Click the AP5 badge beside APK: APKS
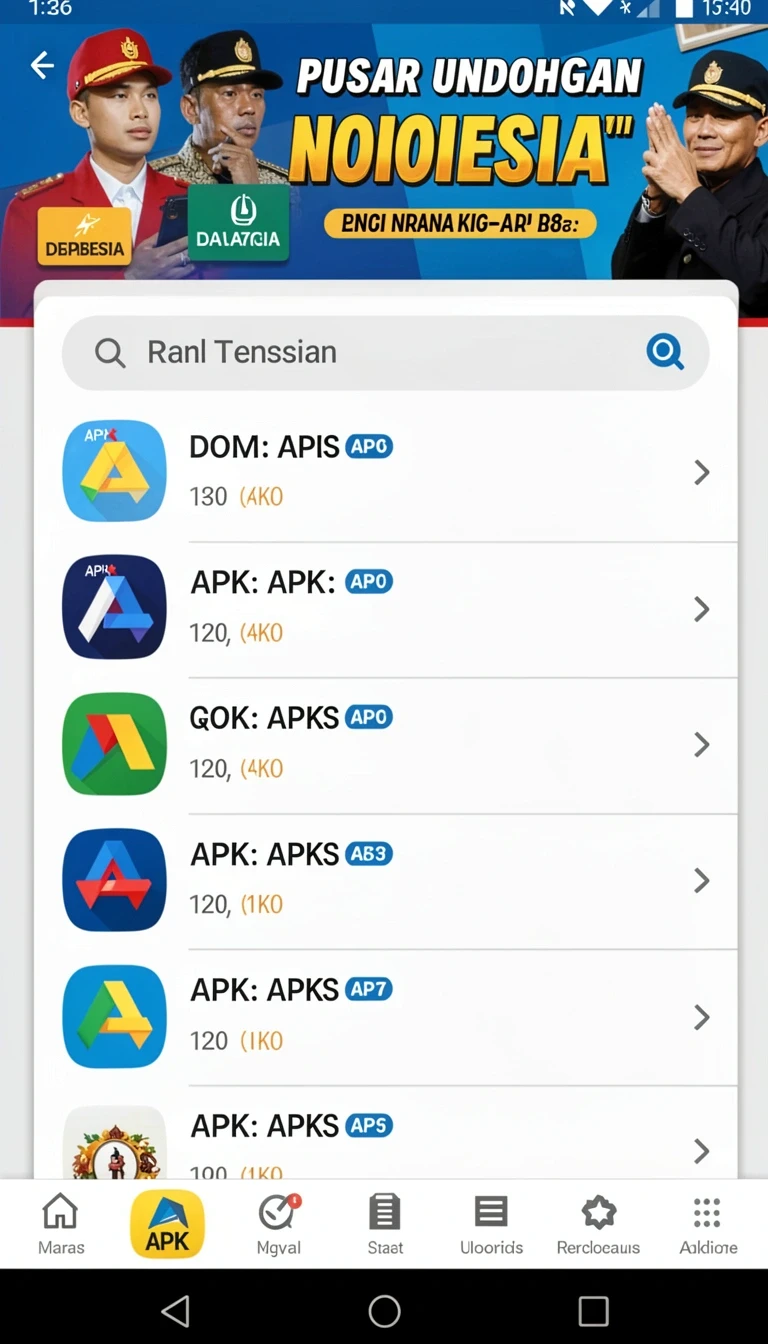The image size is (768, 1344). [x=369, y=1126]
